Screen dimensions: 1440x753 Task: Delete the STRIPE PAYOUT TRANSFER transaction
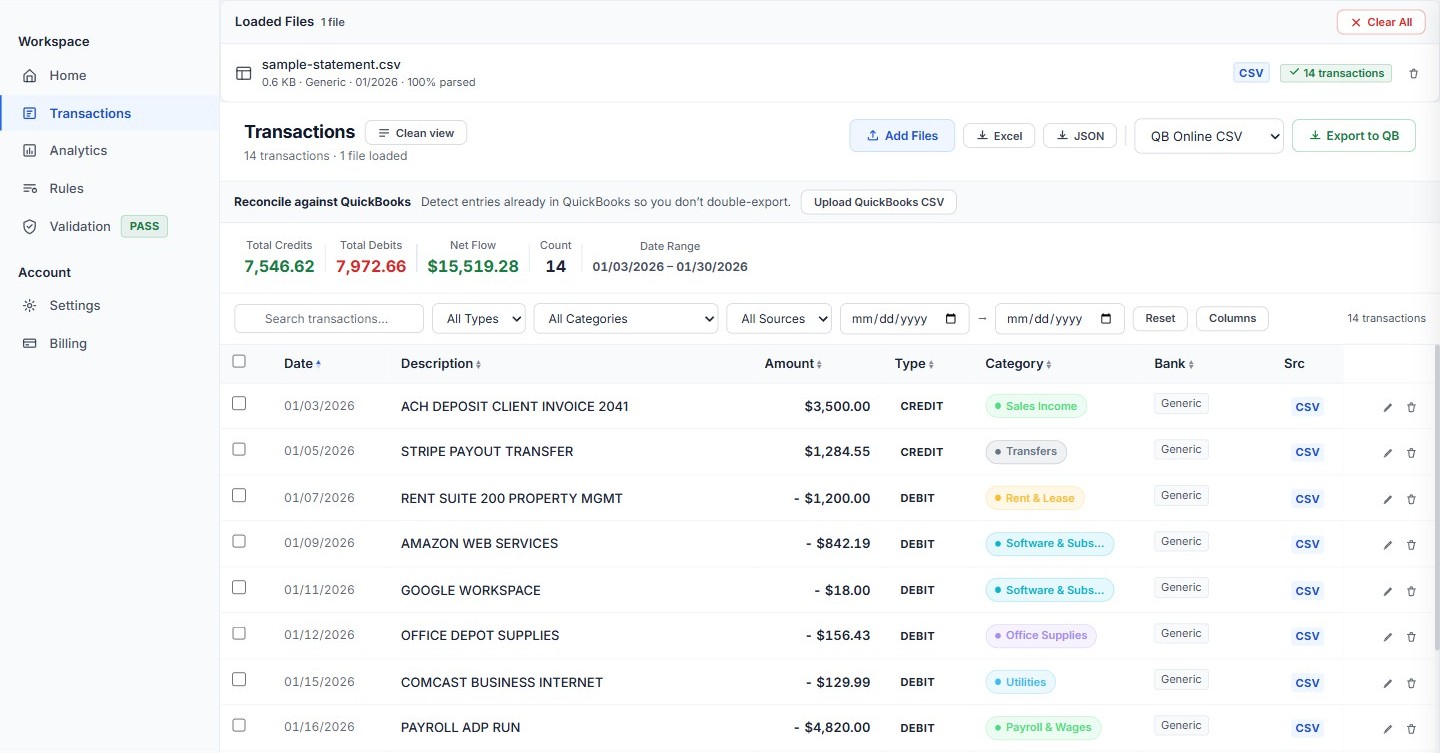(x=1411, y=453)
